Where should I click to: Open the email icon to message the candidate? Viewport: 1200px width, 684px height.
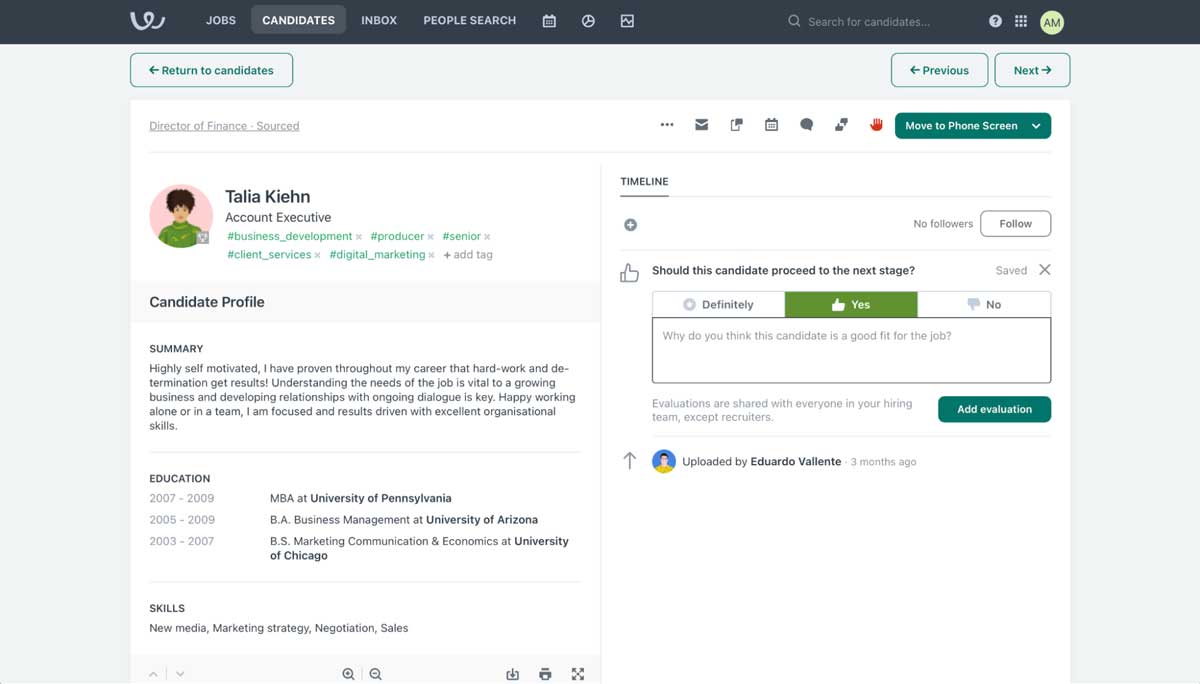pos(701,124)
